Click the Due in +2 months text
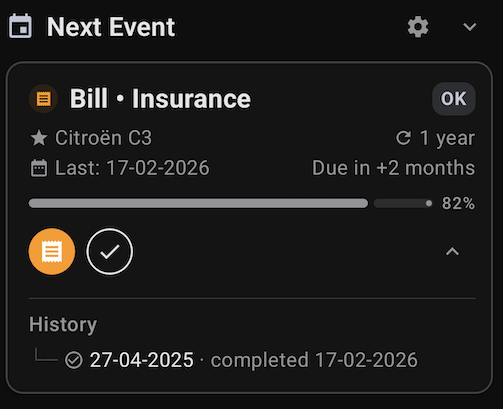Screen dimensions: 503x409 [x=394, y=168]
